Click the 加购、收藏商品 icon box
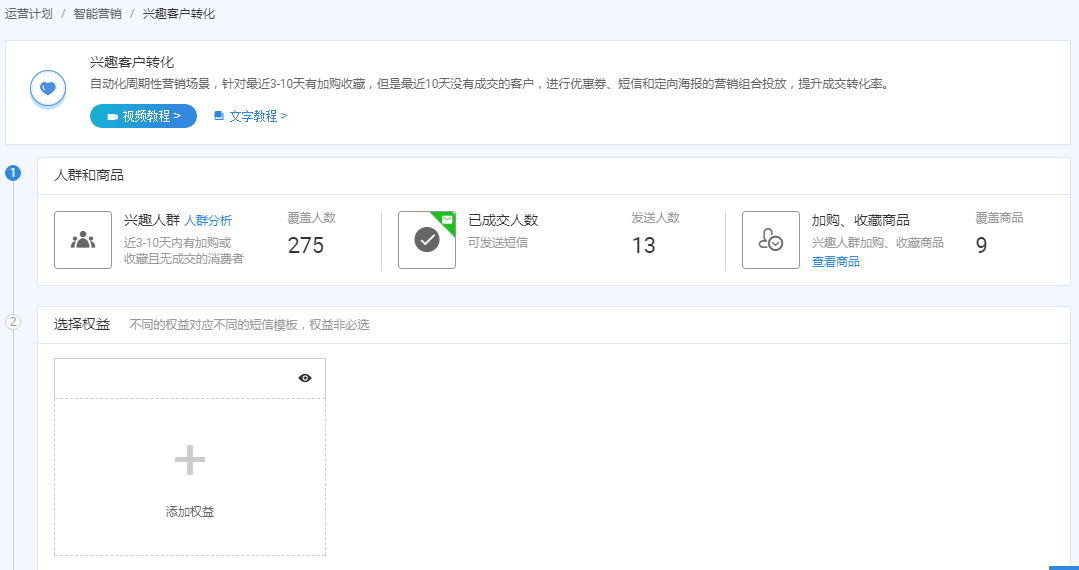The width and height of the screenshot is (1079, 570). (x=770, y=240)
